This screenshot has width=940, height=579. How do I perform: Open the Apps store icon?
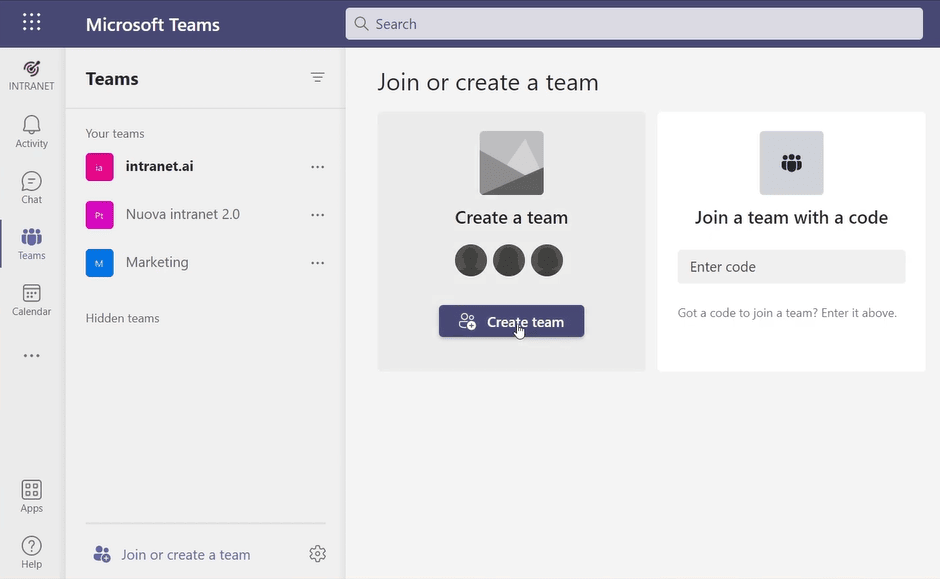[x=32, y=495]
